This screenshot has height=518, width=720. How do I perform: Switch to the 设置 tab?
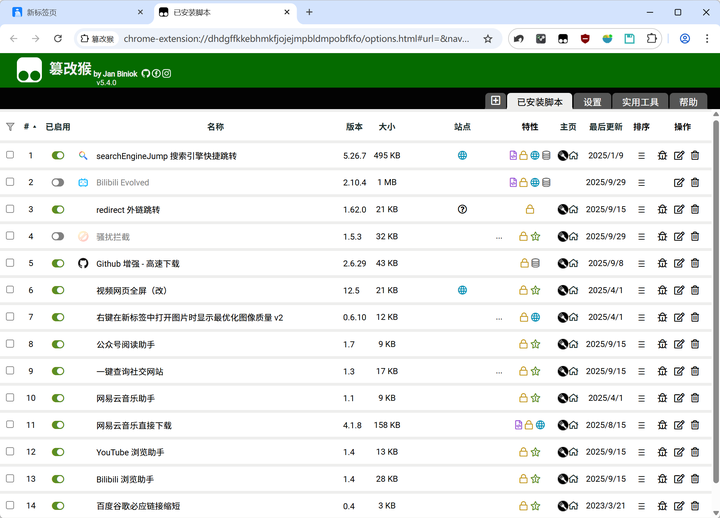[x=592, y=101]
